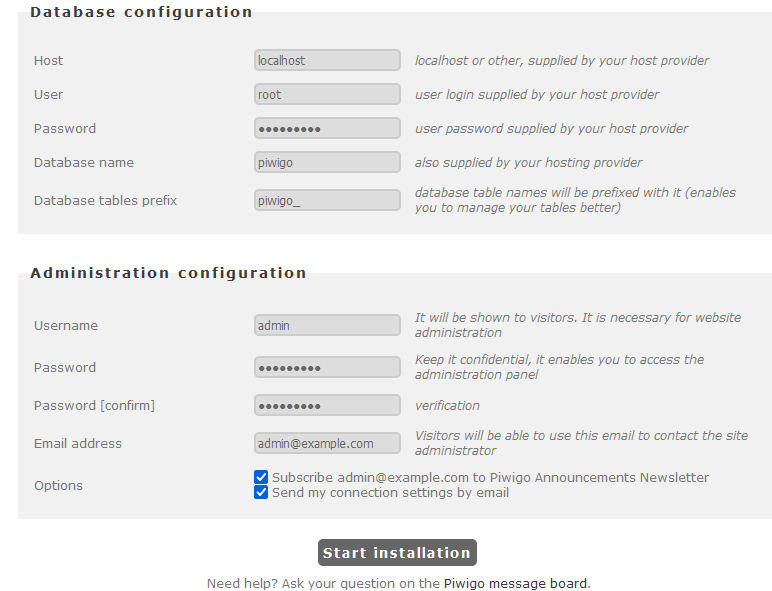The width and height of the screenshot is (772, 591).
Task: Focus the database User field containing root
Action: pos(327,94)
